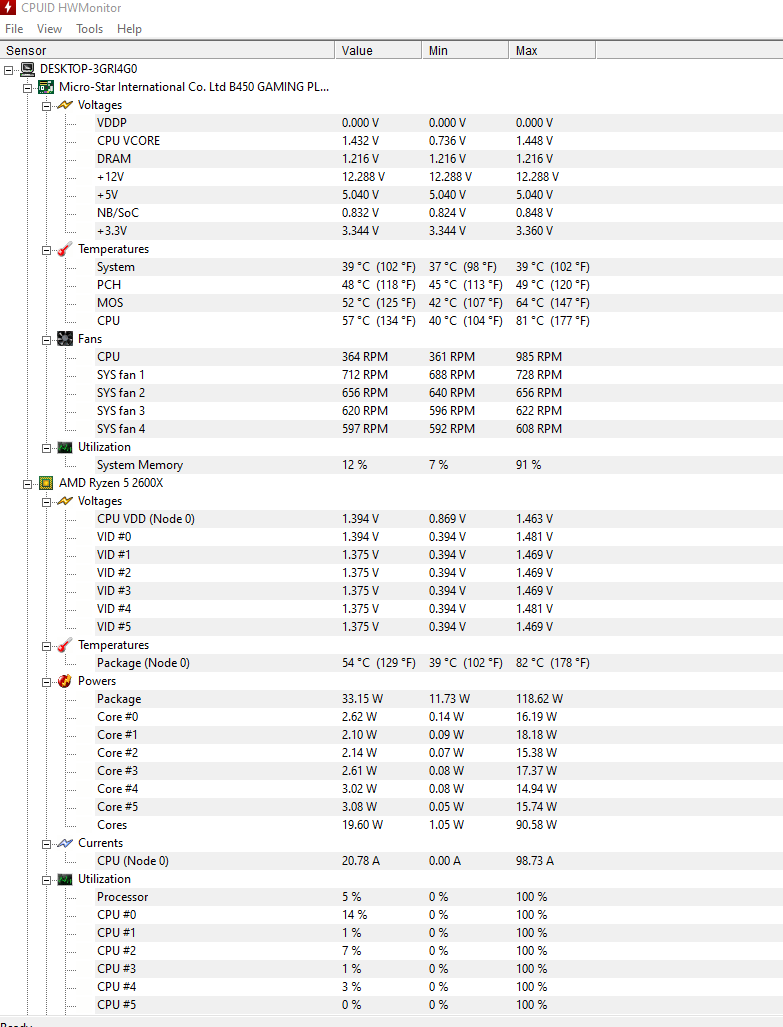Collapse the DESKTOP-3GRI4G0 root node
The image size is (783, 1027).
coord(10,69)
